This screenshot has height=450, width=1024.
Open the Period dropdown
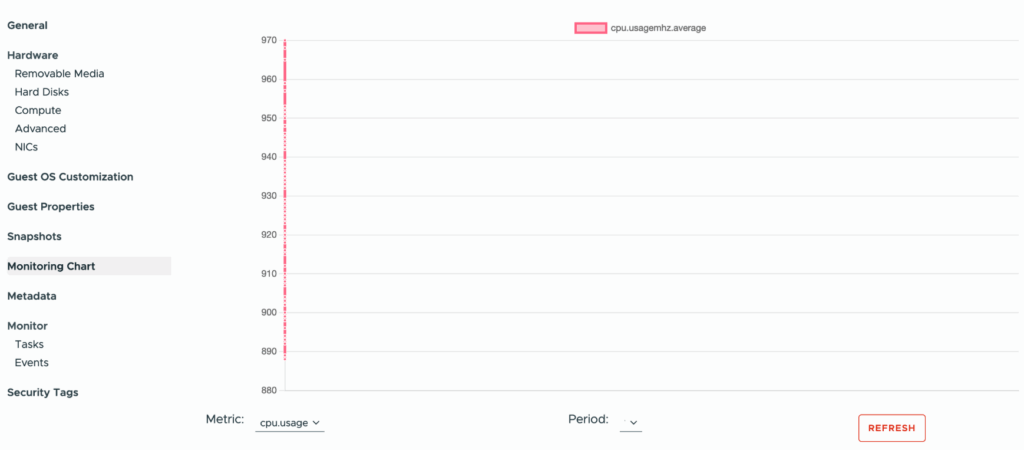631,423
